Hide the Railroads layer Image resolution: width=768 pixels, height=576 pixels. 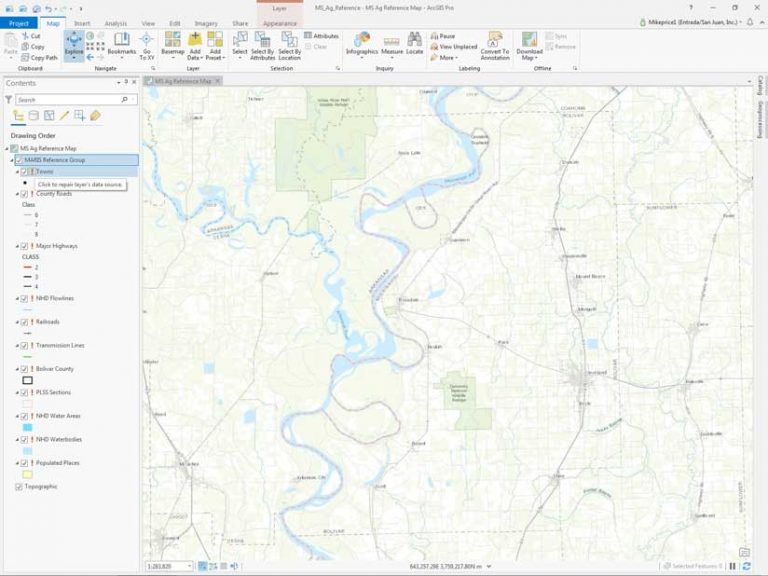point(24,322)
